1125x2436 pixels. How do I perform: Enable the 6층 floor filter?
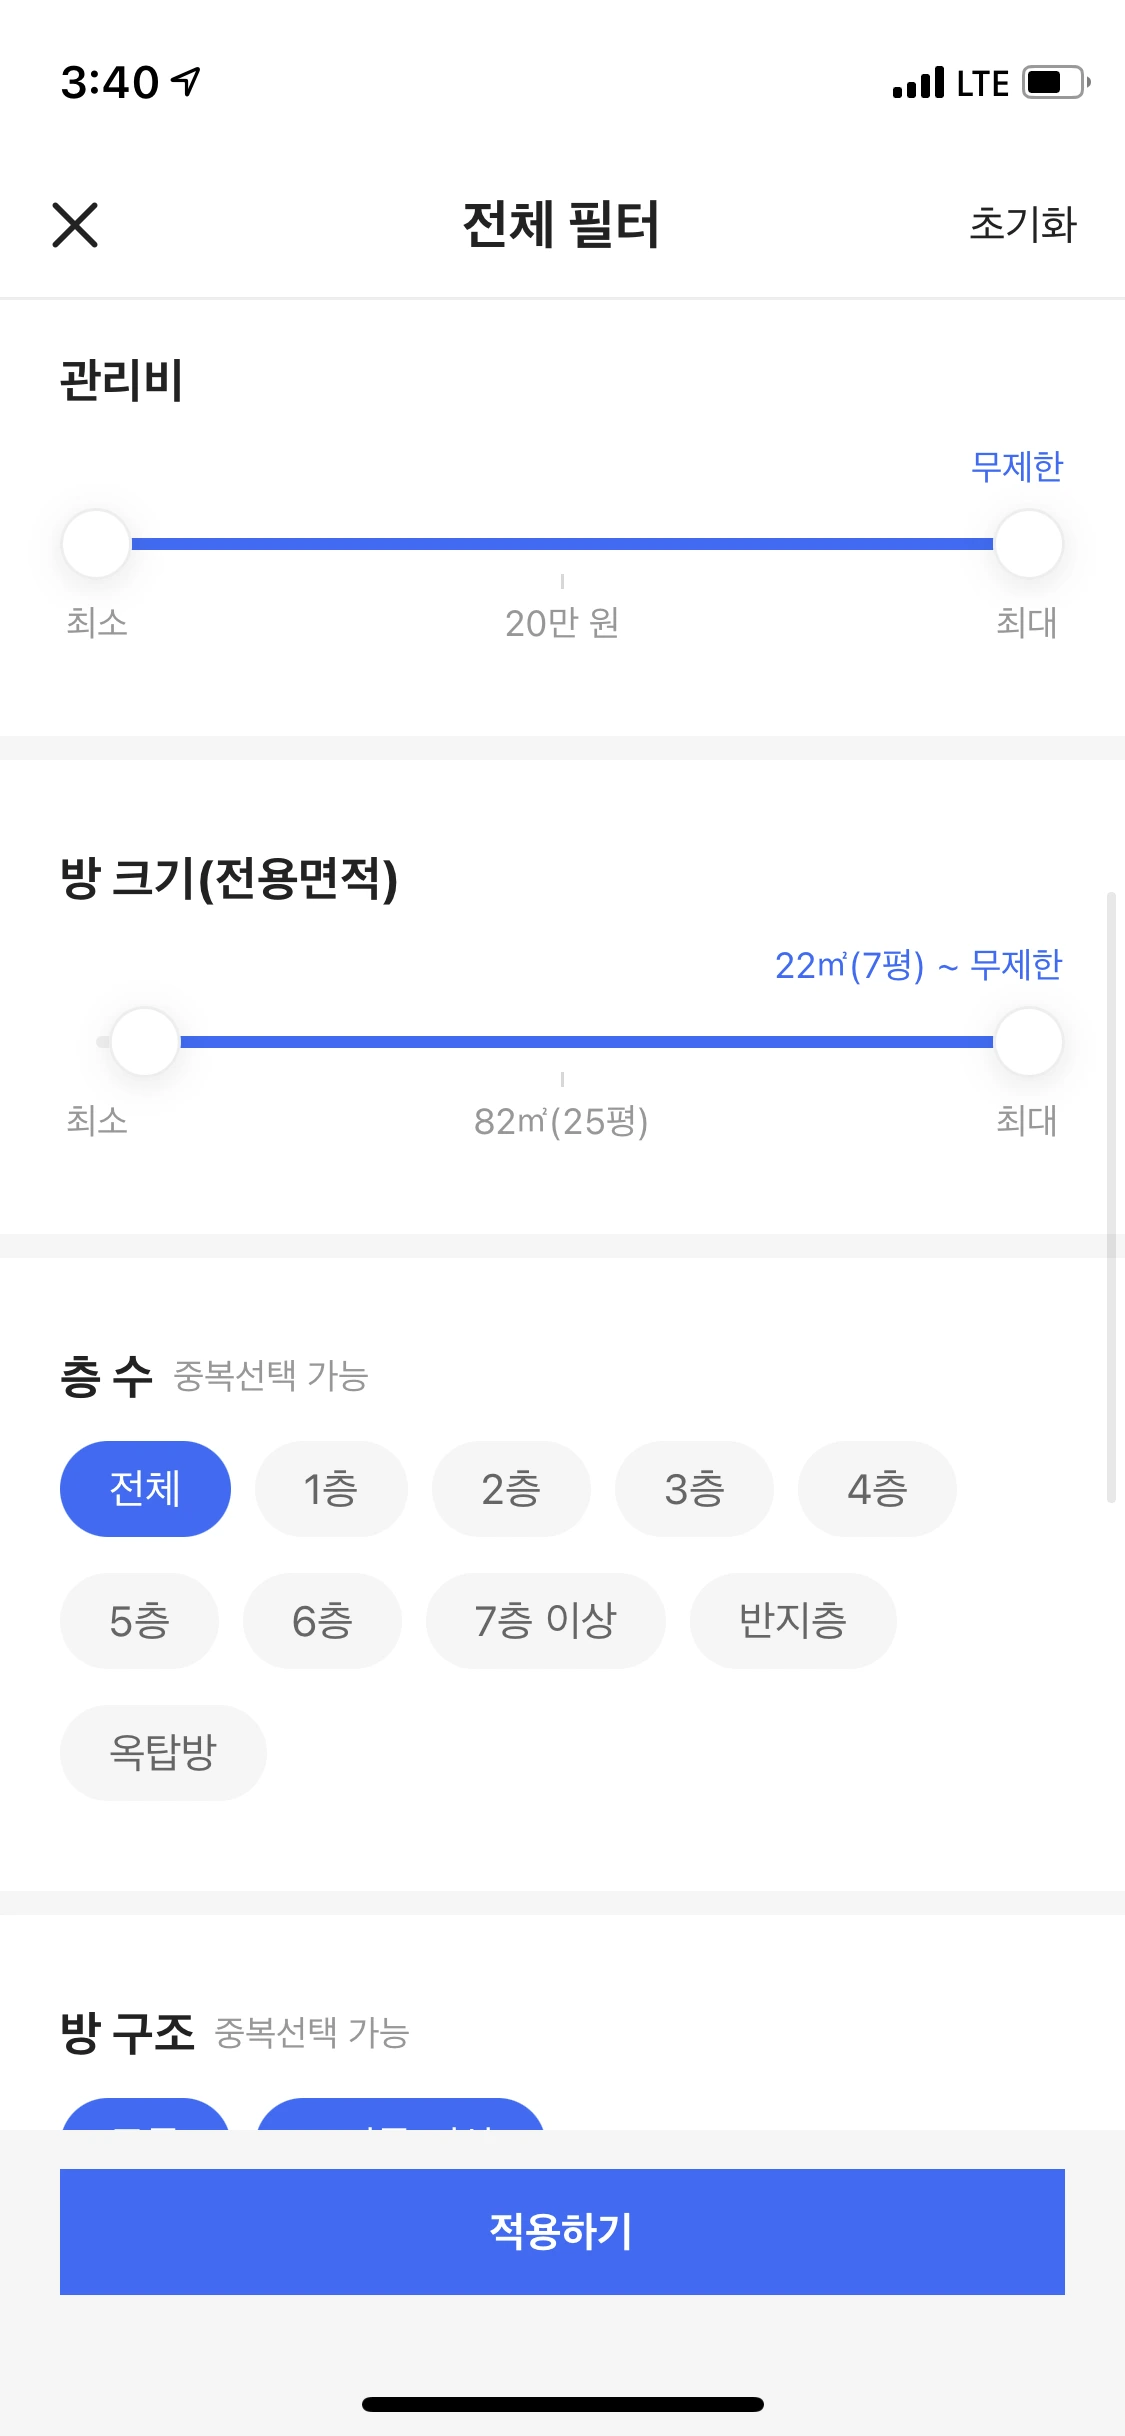(x=322, y=1621)
